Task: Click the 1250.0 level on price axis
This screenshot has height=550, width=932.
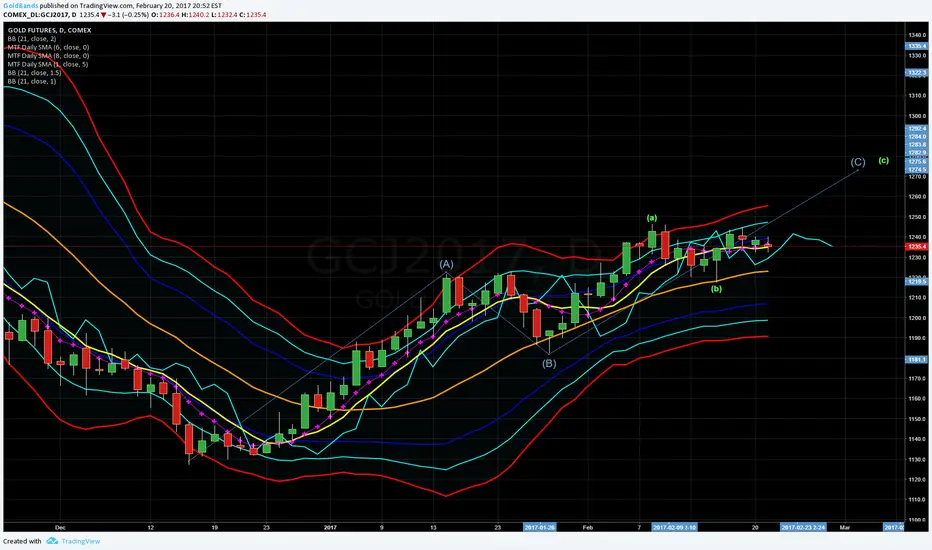Action: tap(918, 217)
